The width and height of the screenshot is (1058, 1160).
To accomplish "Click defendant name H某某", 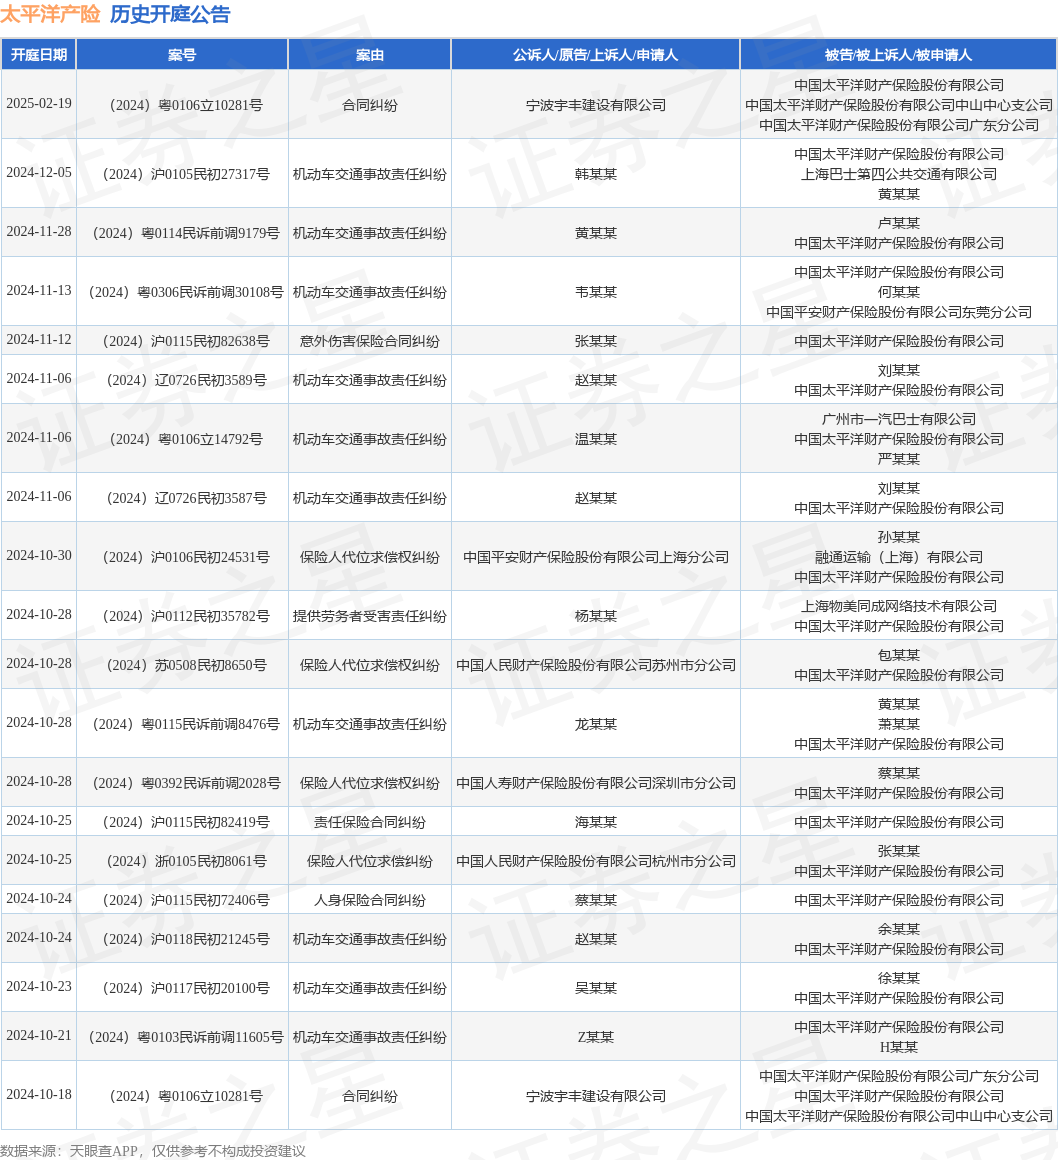I will [x=899, y=1048].
